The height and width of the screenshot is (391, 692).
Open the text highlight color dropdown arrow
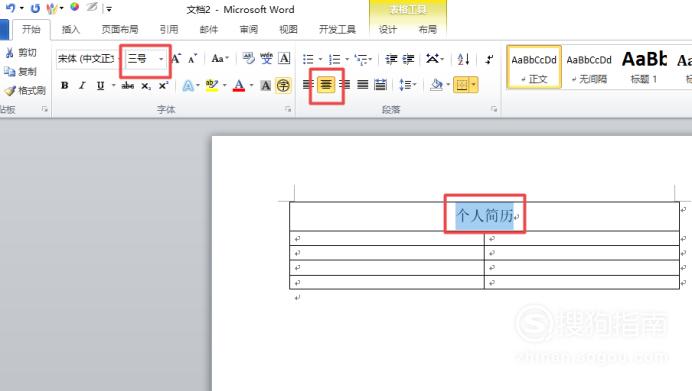pos(224,85)
